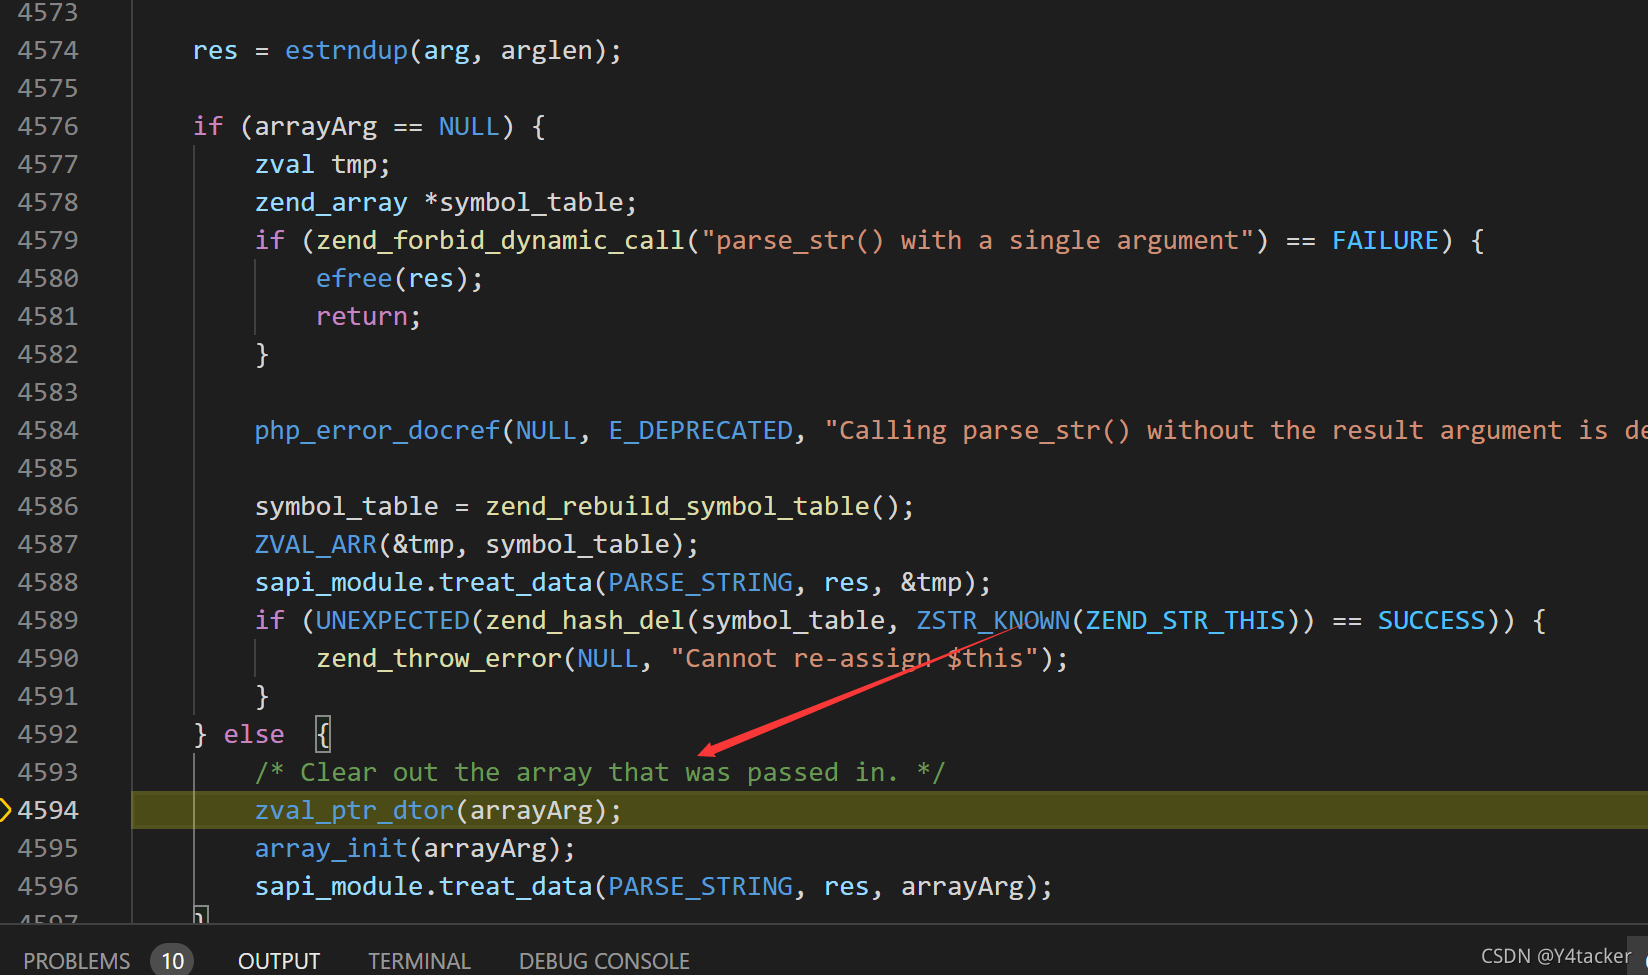This screenshot has width=1648, height=975.
Task: Switch to the OUTPUT tab
Action: pyautogui.click(x=278, y=961)
